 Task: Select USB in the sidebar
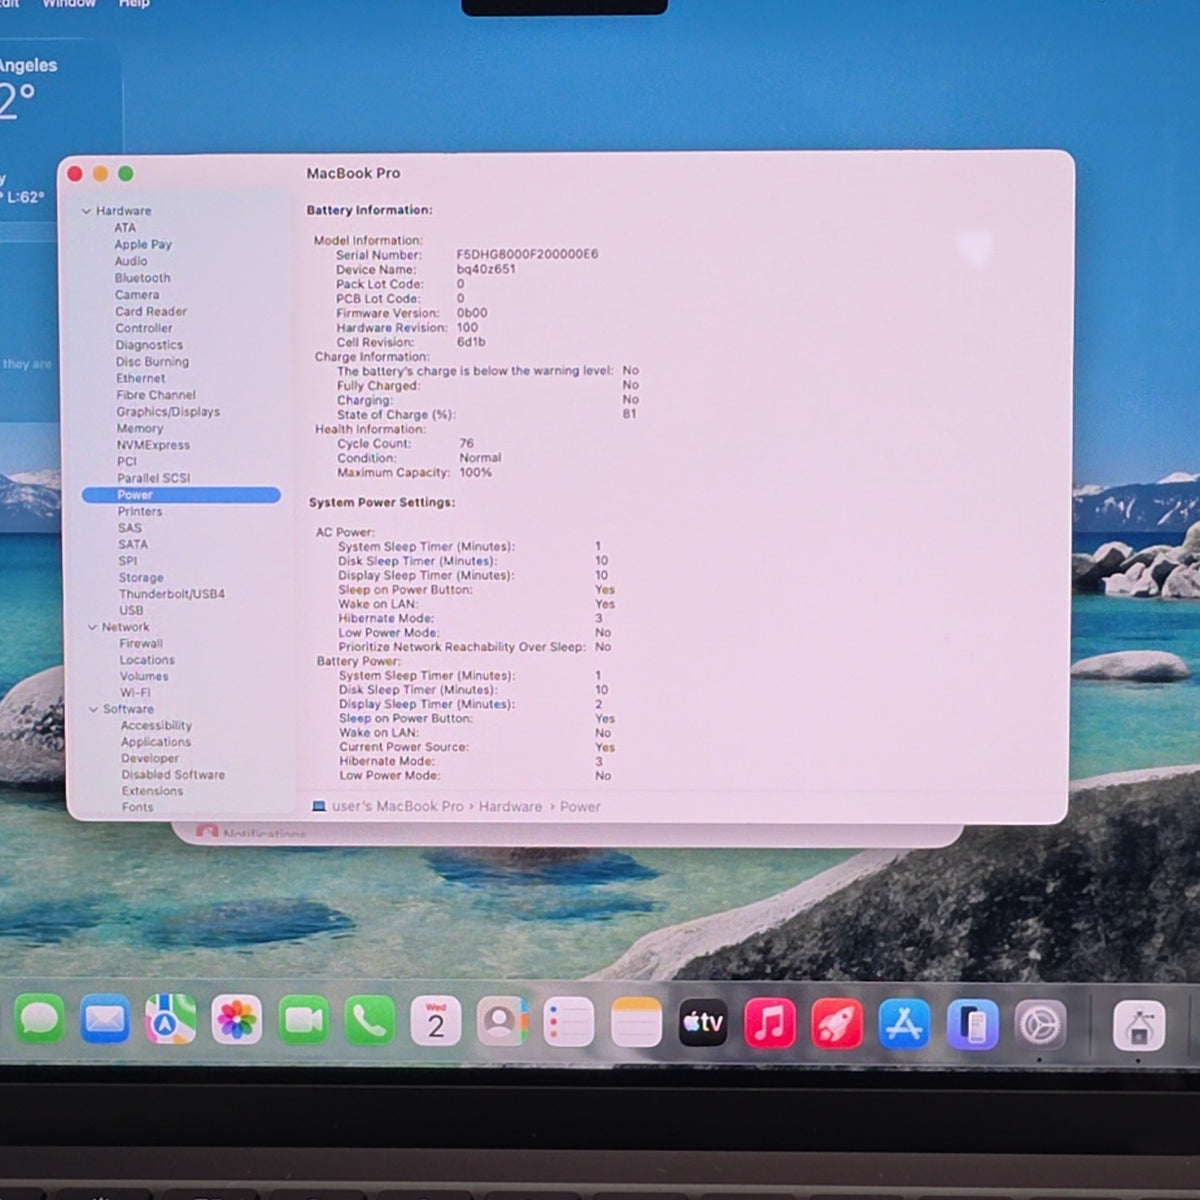tap(131, 610)
